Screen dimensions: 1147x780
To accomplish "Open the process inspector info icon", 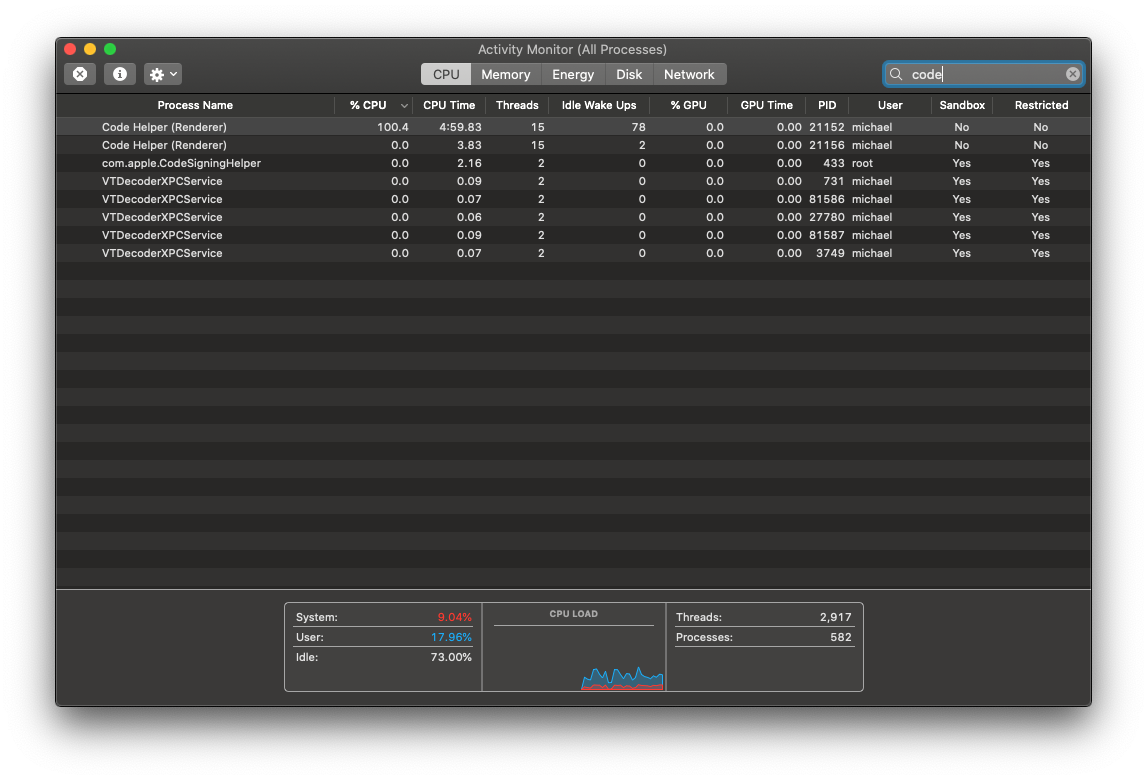I will pos(119,73).
